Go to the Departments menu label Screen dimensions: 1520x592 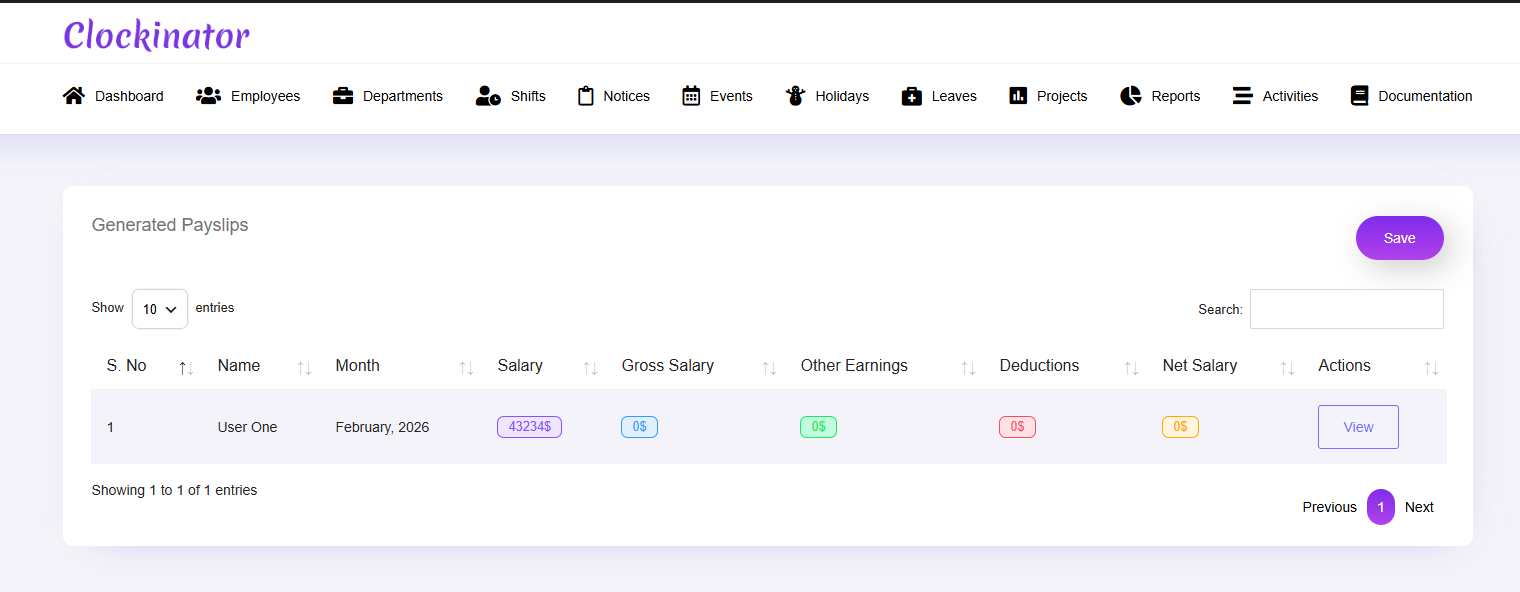pos(403,96)
